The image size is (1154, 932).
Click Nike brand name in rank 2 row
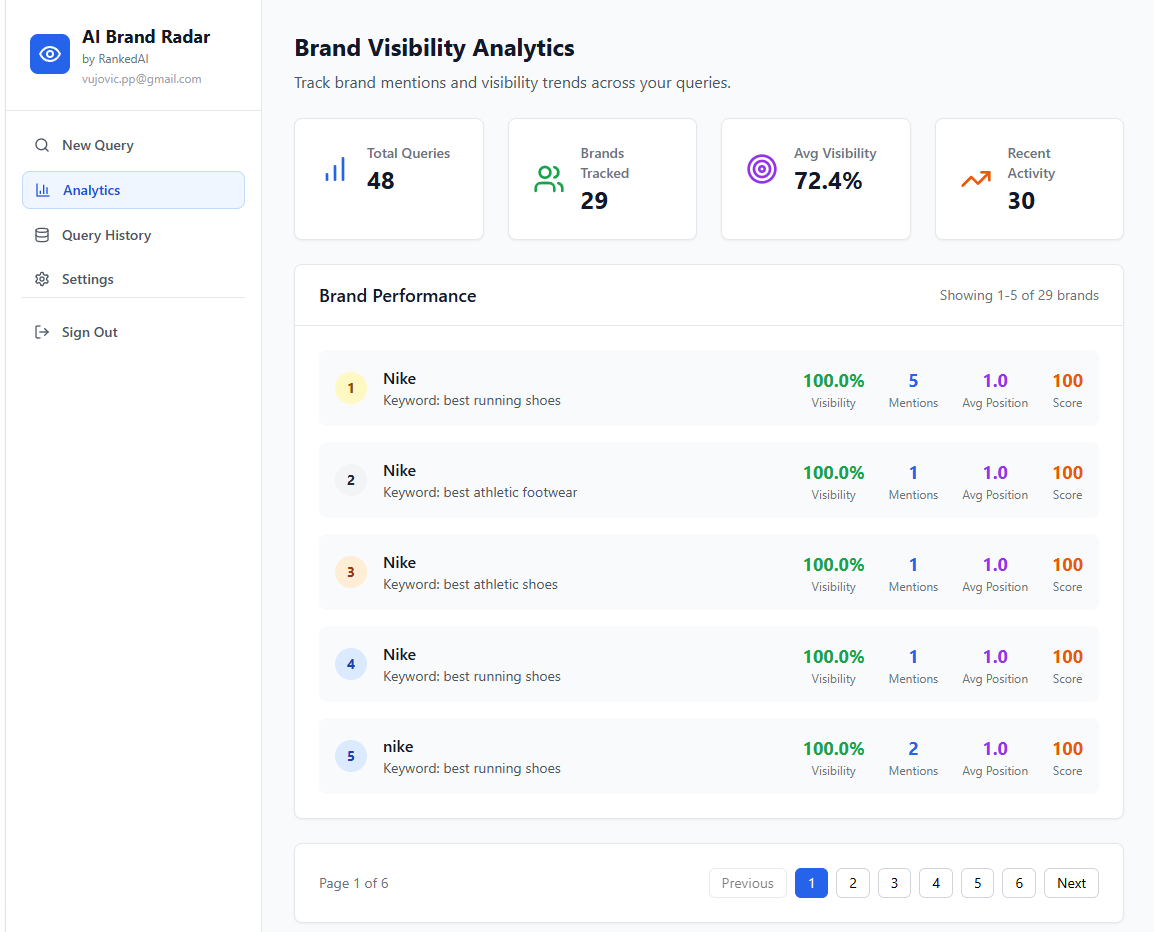[400, 470]
